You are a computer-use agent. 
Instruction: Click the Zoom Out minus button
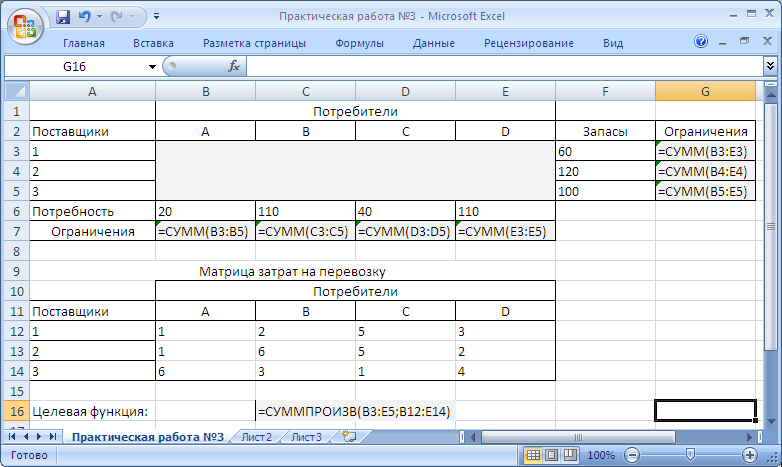pyautogui.click(x=631, y=455)
